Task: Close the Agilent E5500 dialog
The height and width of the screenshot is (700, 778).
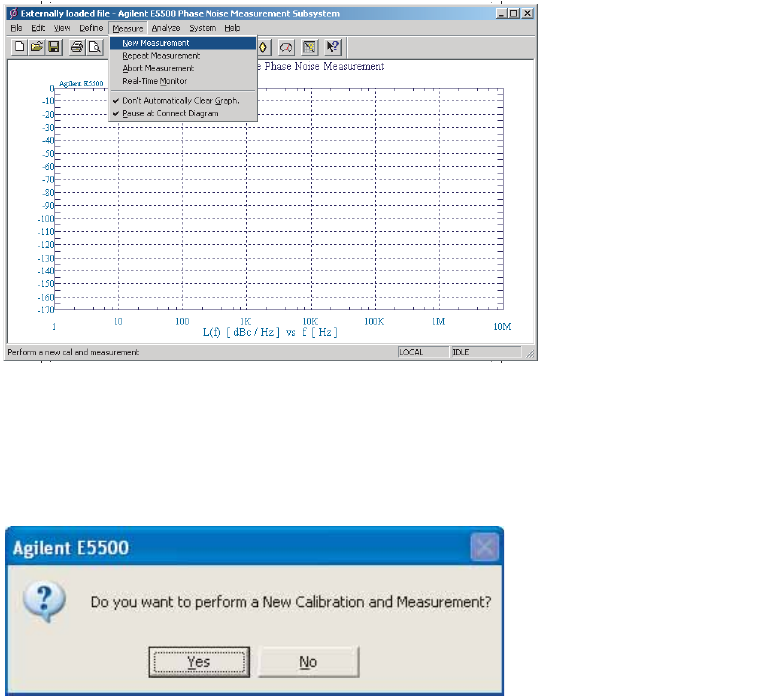Action: tap(484, 548)
